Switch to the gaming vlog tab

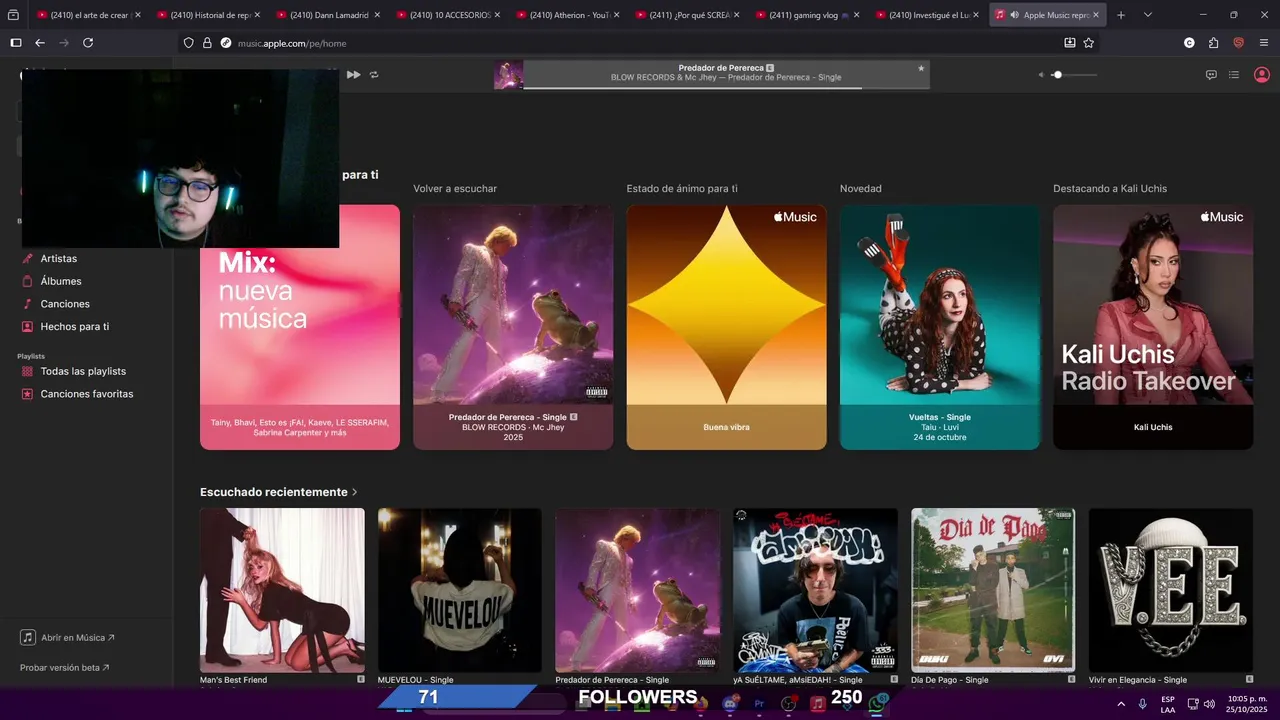point(807,15)
